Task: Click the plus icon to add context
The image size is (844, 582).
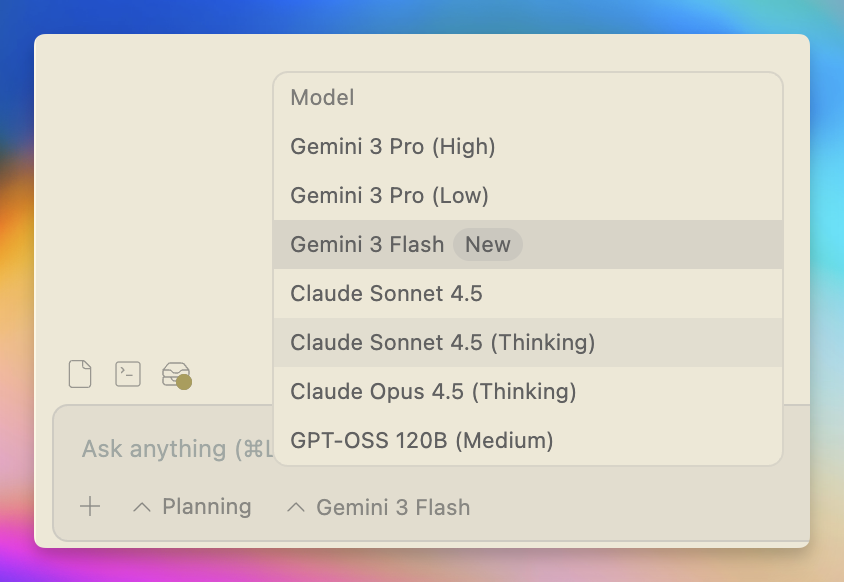Action: [x=90, y=507]
